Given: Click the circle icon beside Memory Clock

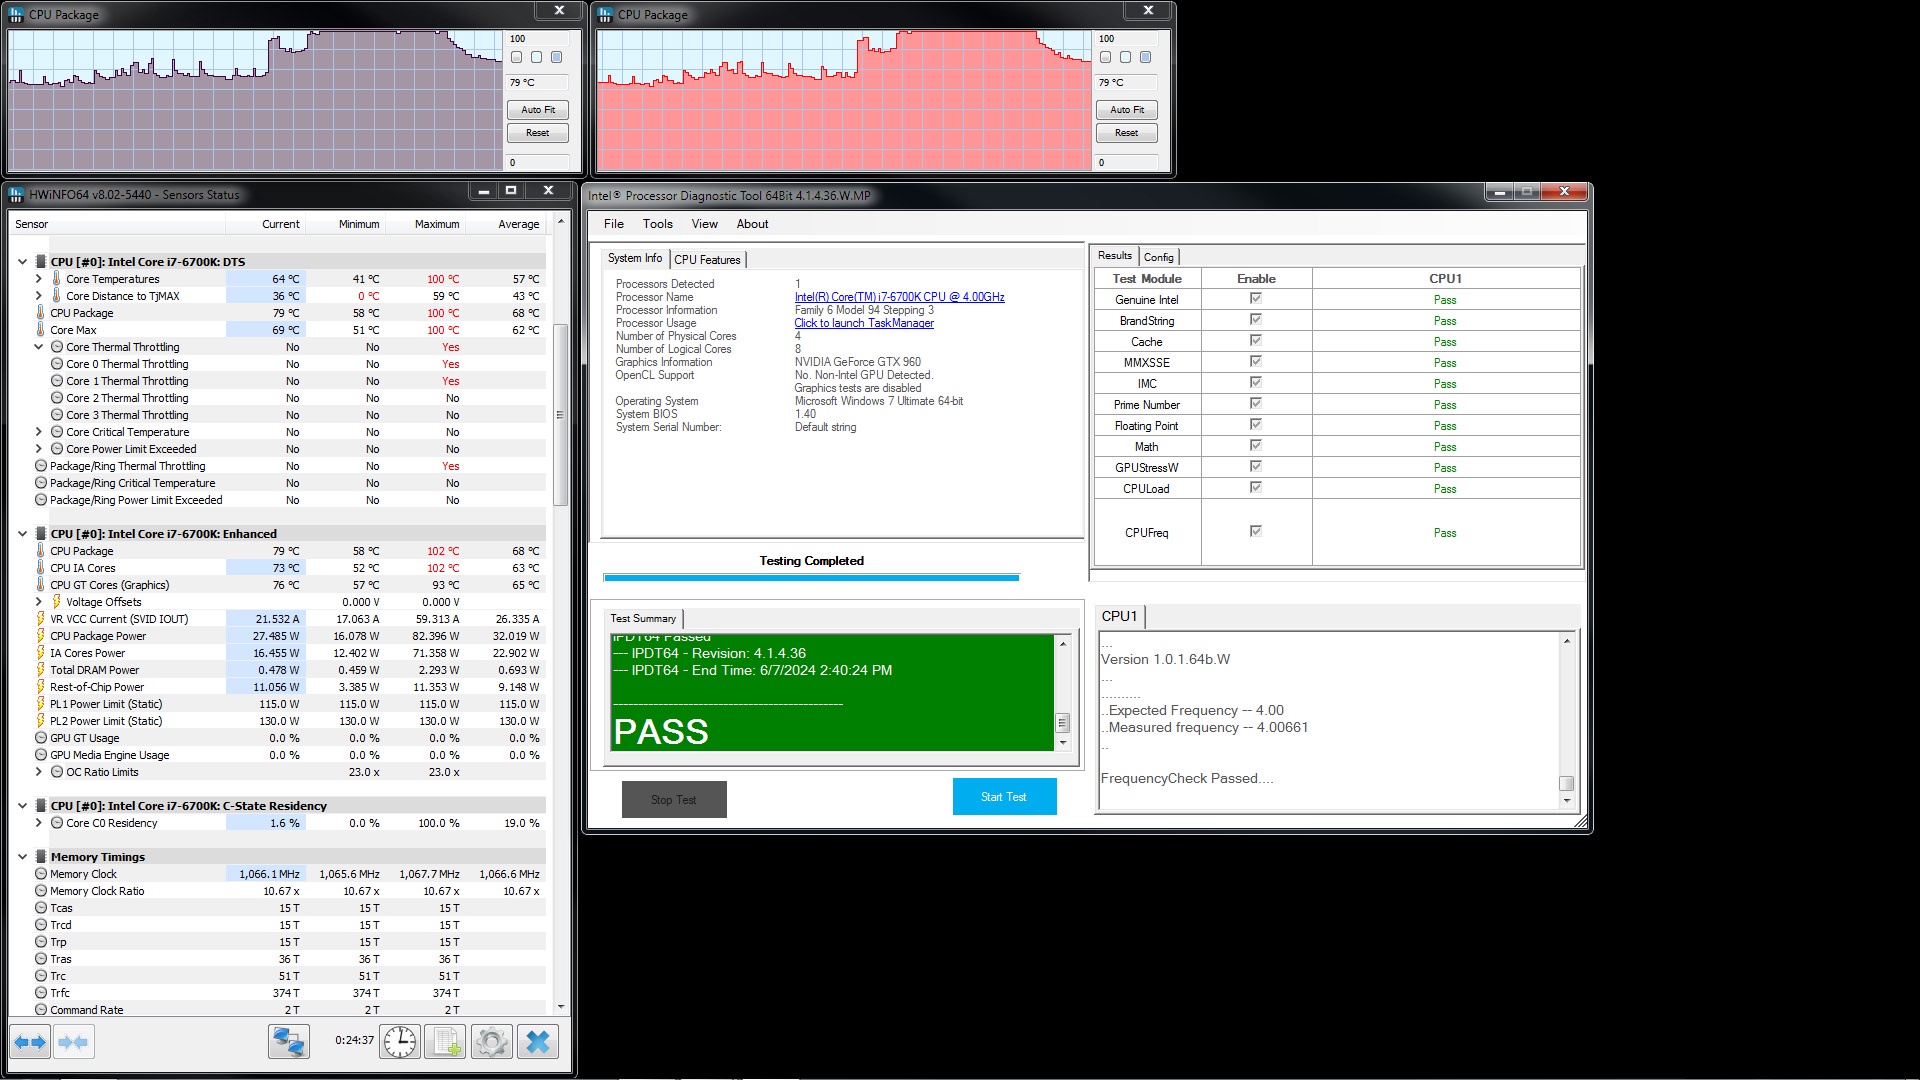Looking at the screenshot, I should pyautogui.click(x=41, y=874).
